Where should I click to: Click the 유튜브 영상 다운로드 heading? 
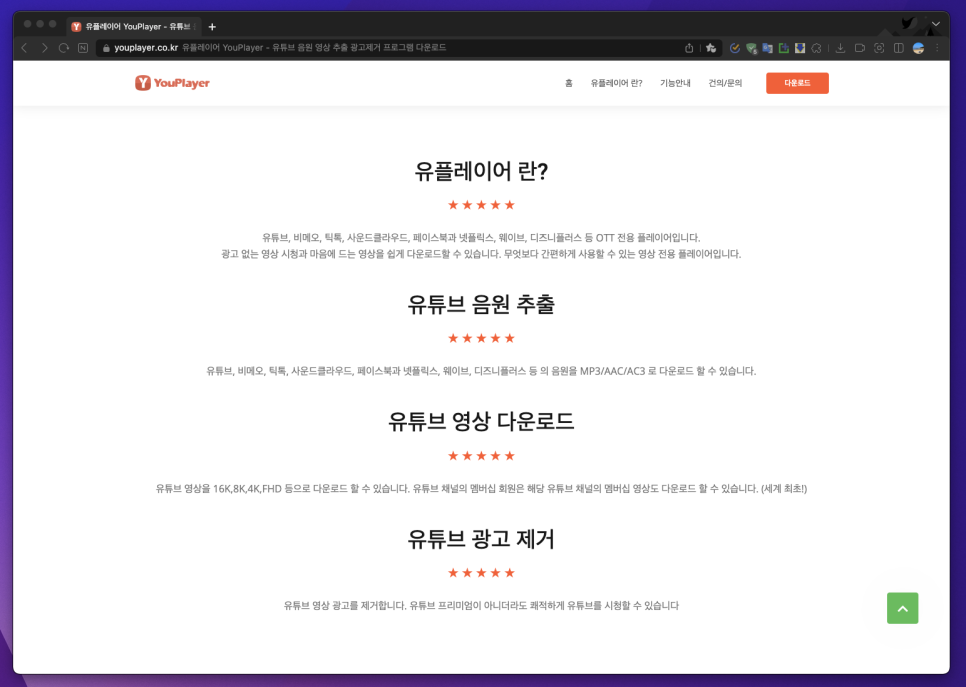point(481,421)
